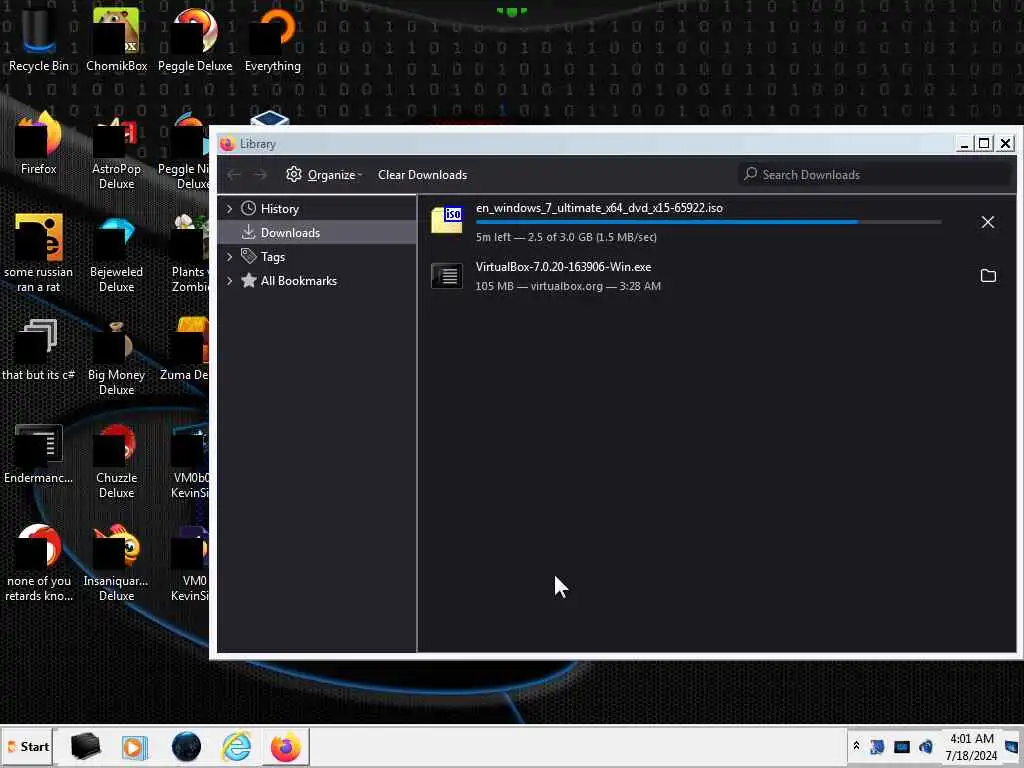The height and width of the screenshot is (768, 1024).
Task: Select Tags in the Library sidebar
Action: tap(317, 257)
